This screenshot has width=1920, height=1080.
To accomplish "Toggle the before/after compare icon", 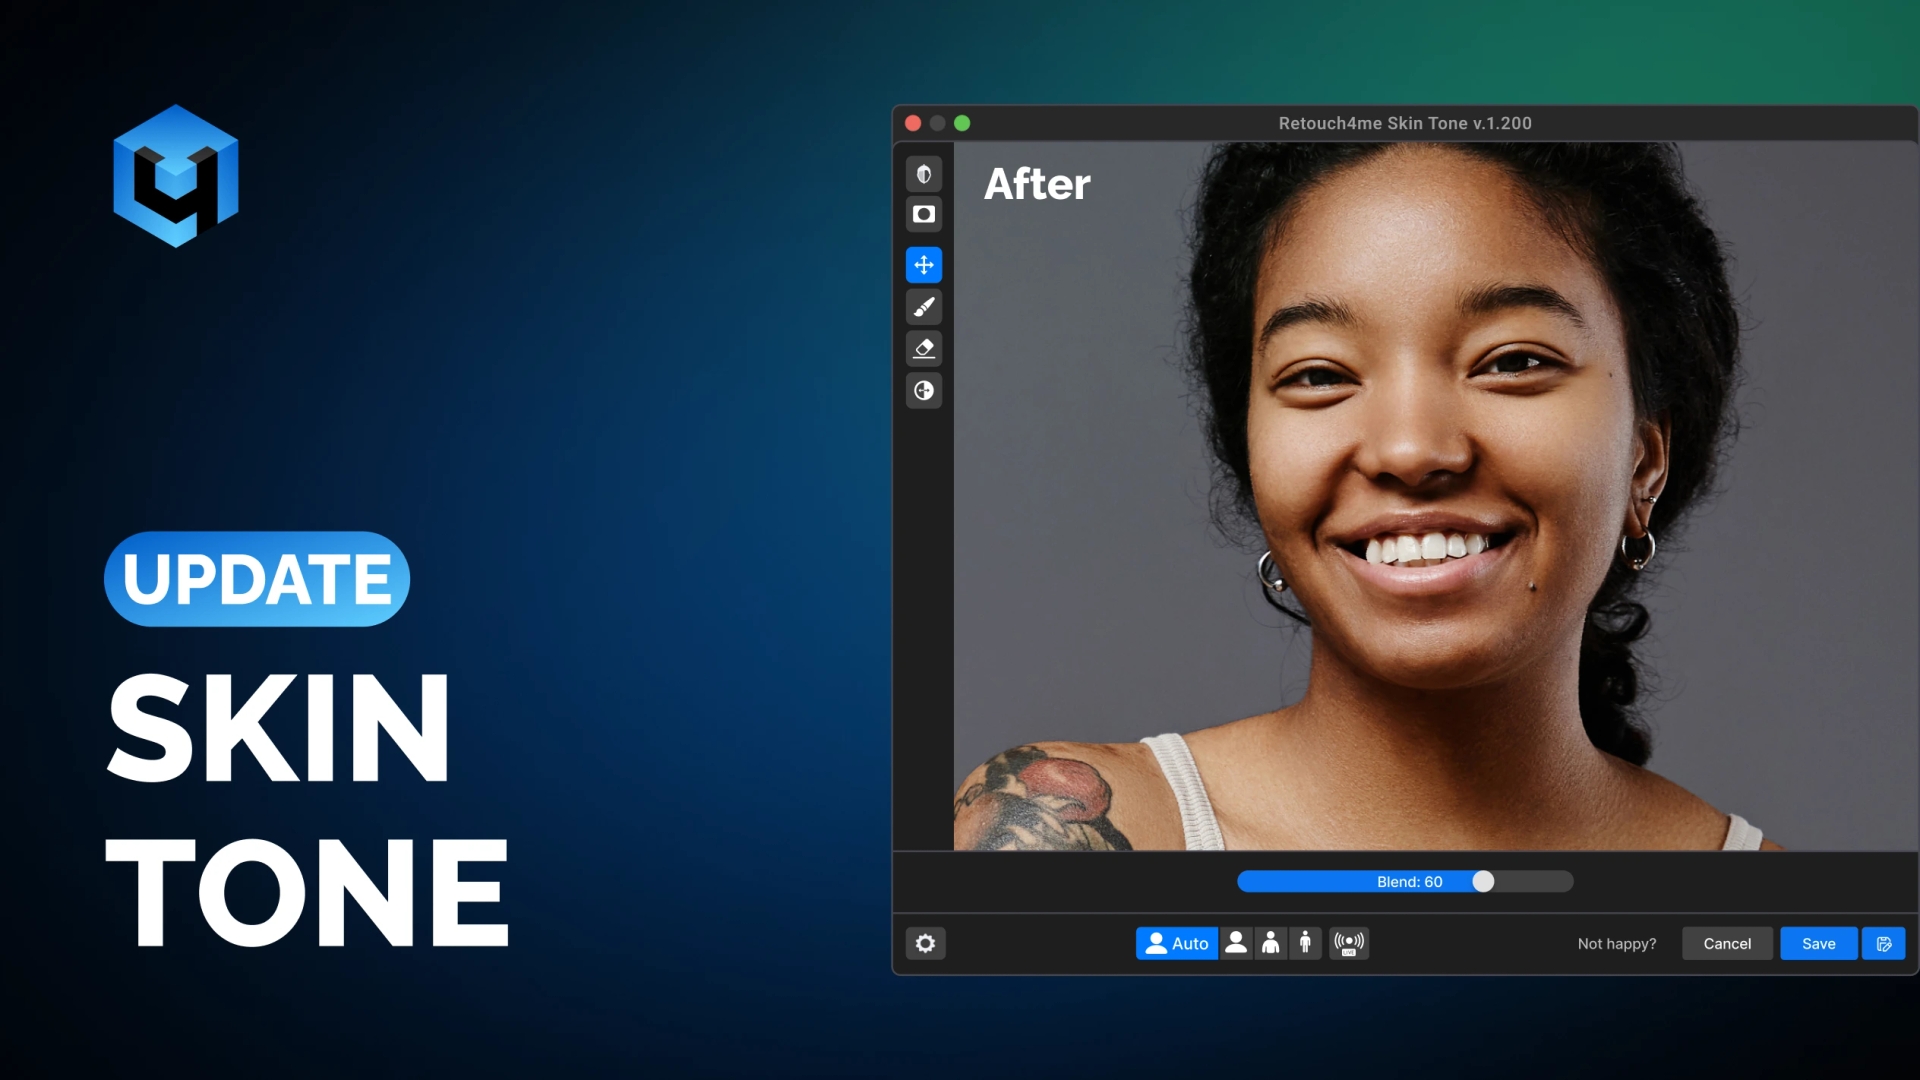I will [924, 174].
